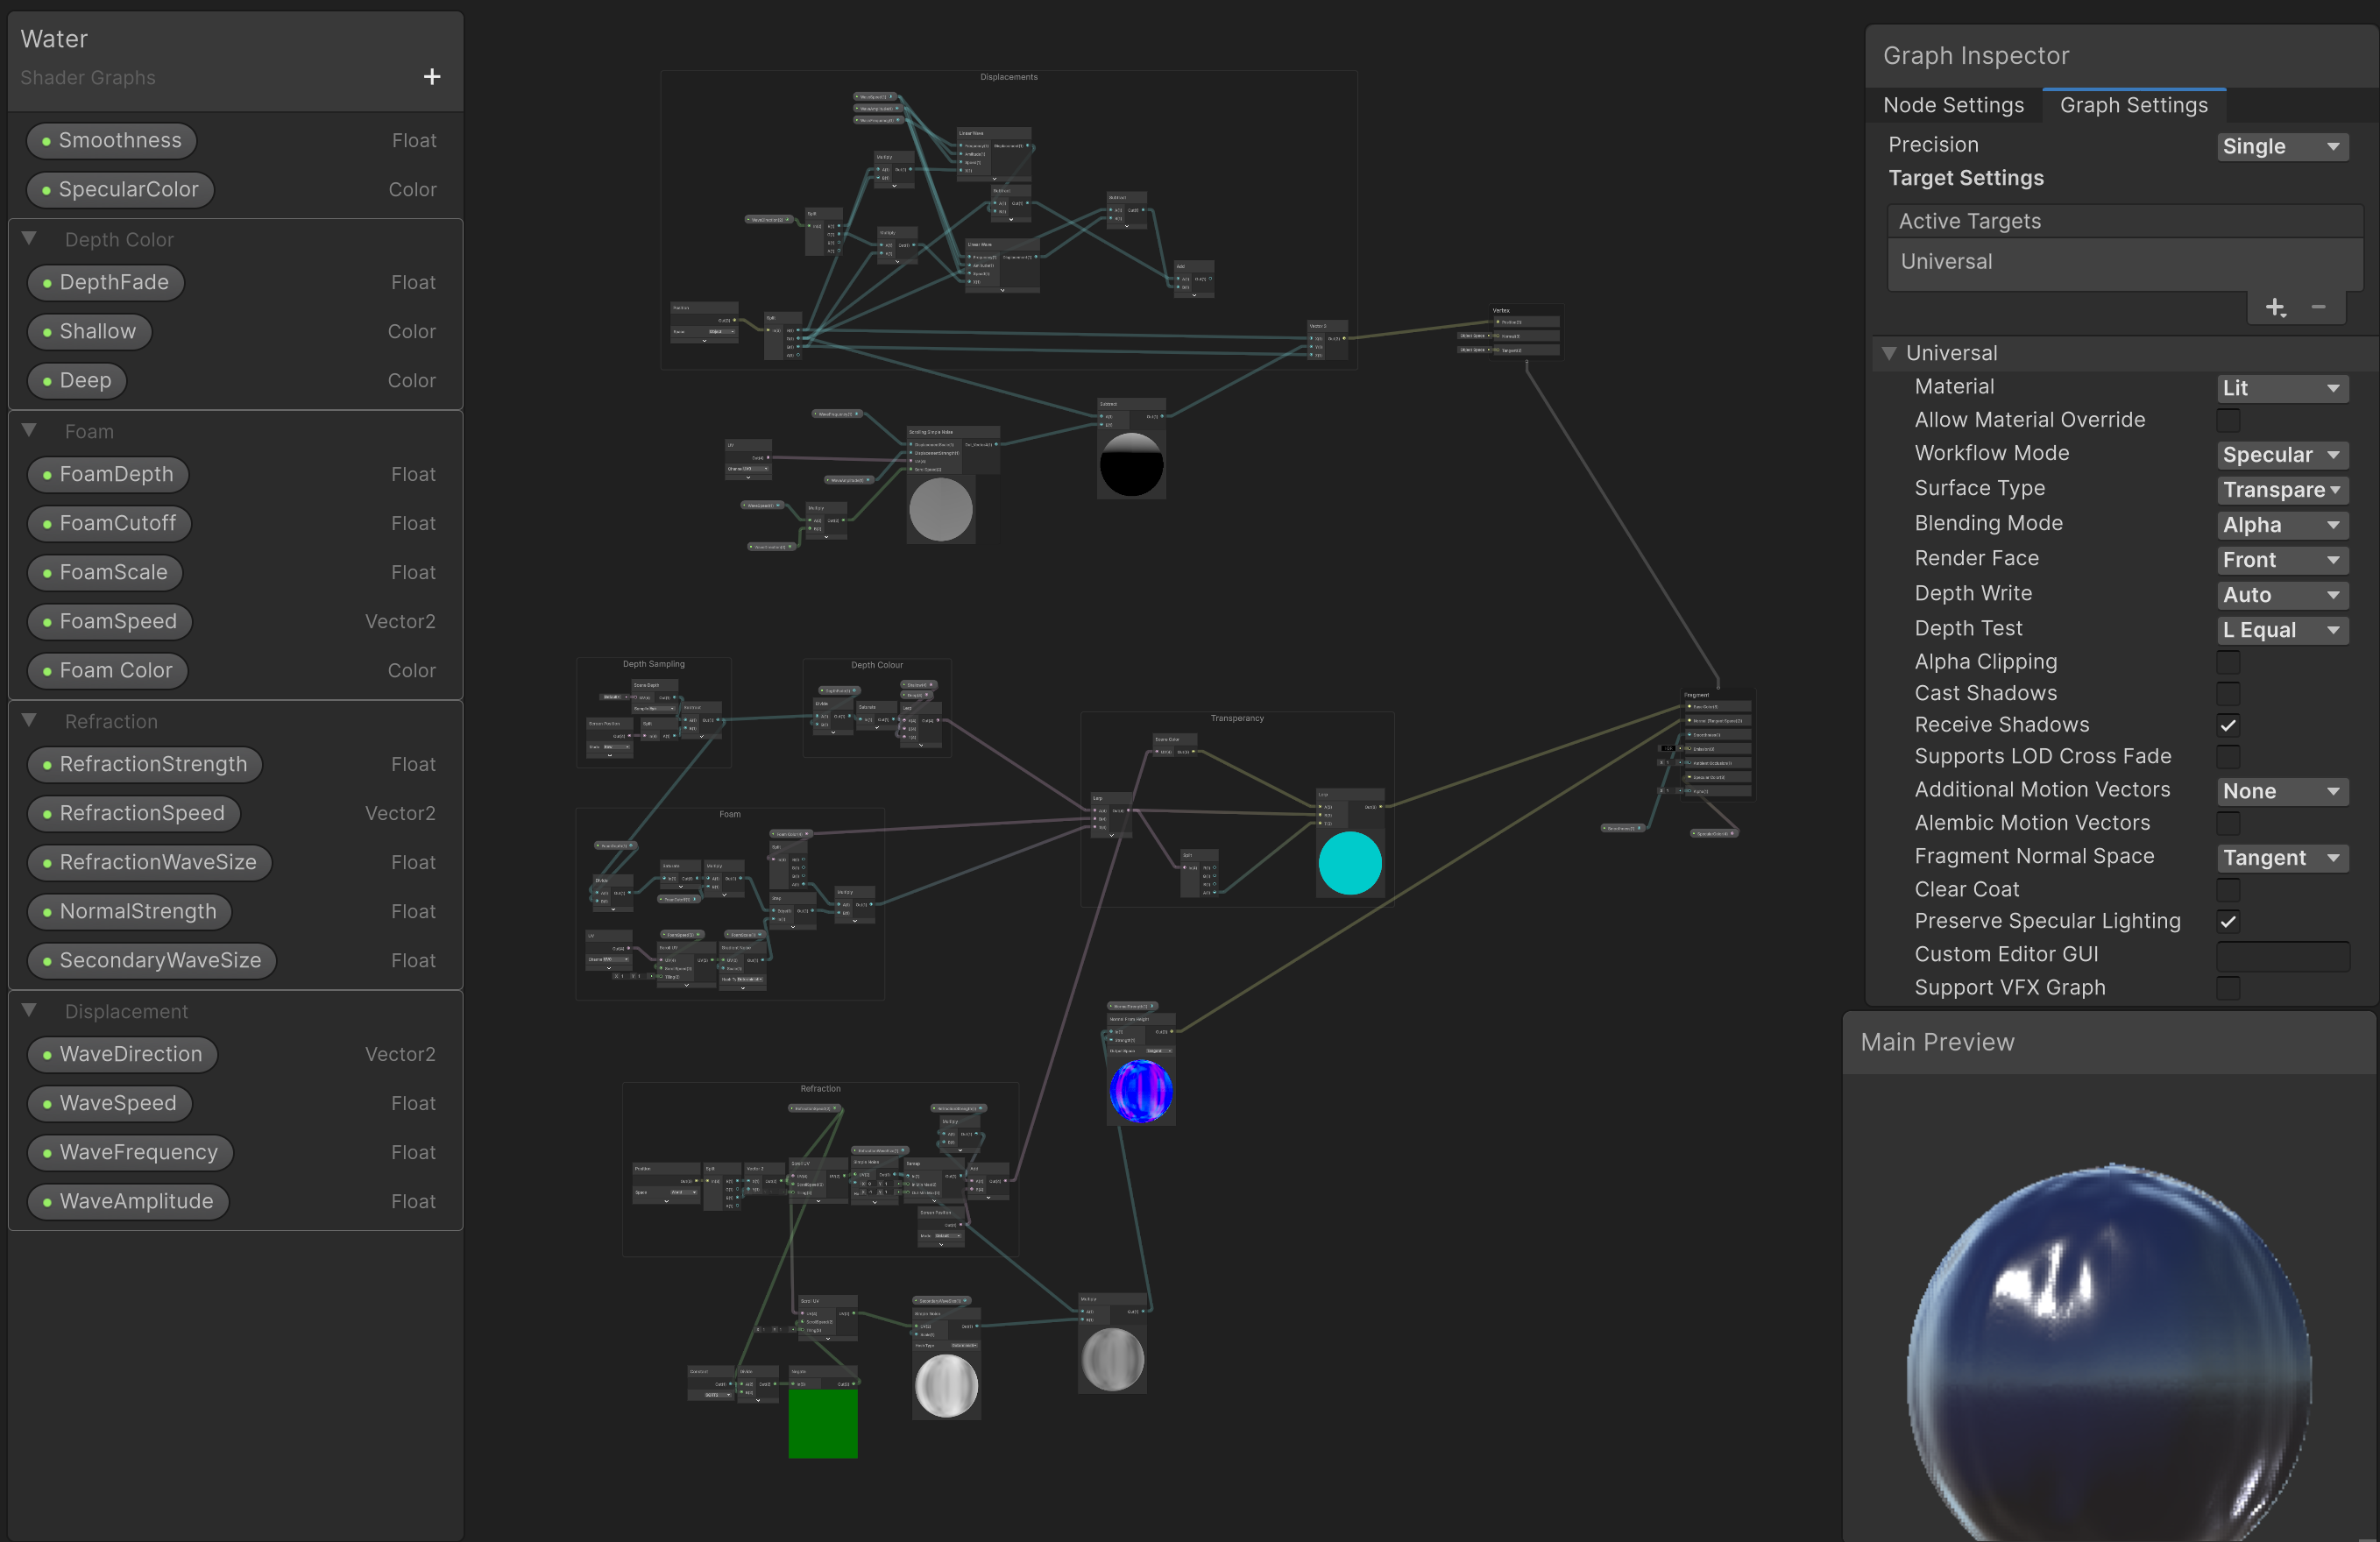Select the cyan Lerp node preview
This screenshot has width=2380, height=1542.
[x=1350, y=862]
